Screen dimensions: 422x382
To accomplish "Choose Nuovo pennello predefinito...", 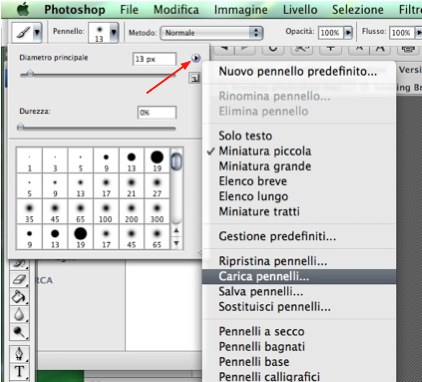I will tap(299, 71).
